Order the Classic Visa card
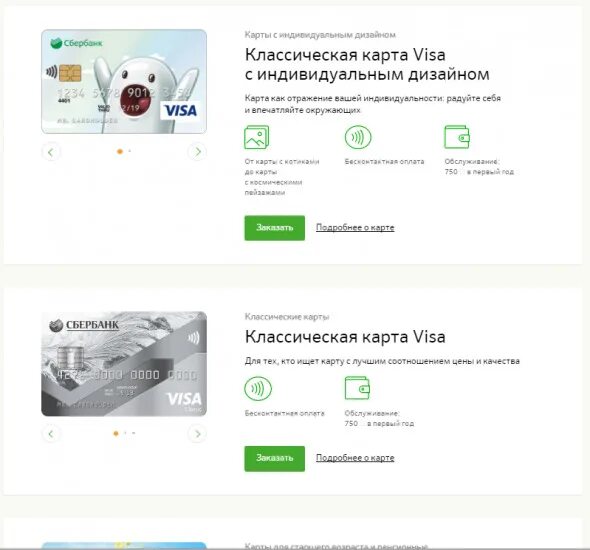Screen dimensions: 590x550 coord(275,458)
